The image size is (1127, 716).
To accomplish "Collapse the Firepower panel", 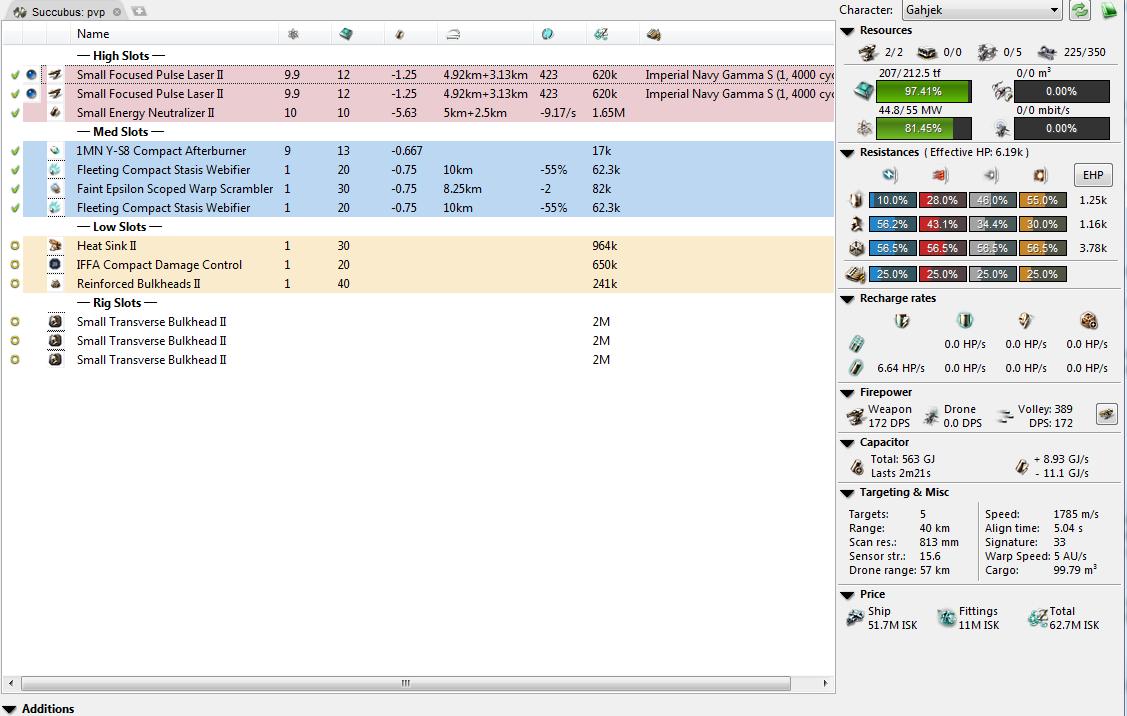I will (847, 393).
